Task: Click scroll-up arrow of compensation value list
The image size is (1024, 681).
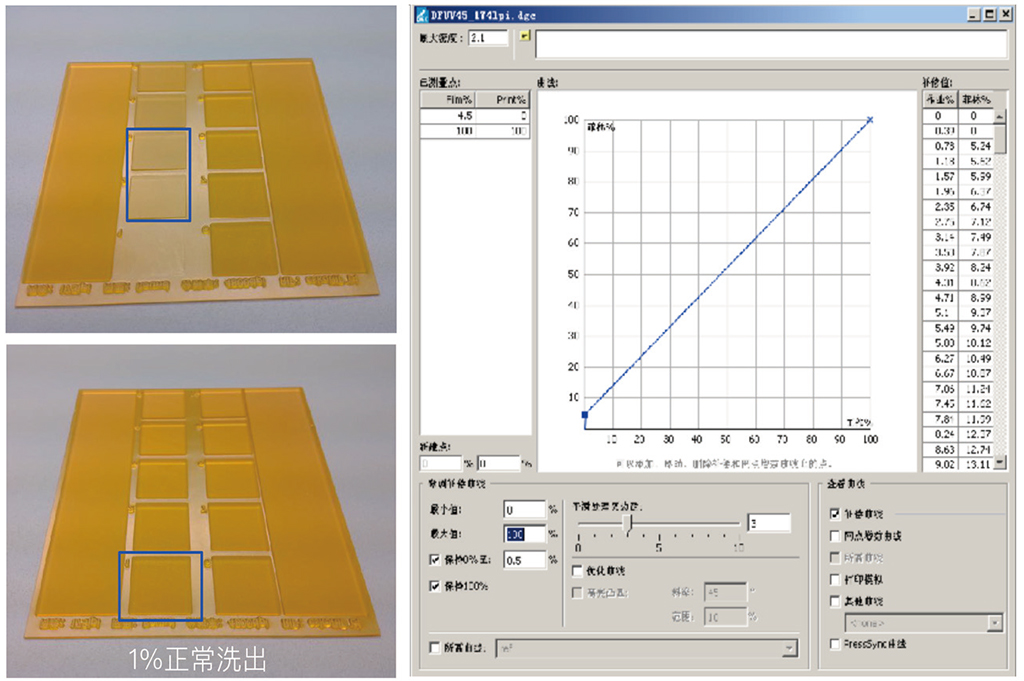Action: pyautogui.click(x=1000, y=117)
